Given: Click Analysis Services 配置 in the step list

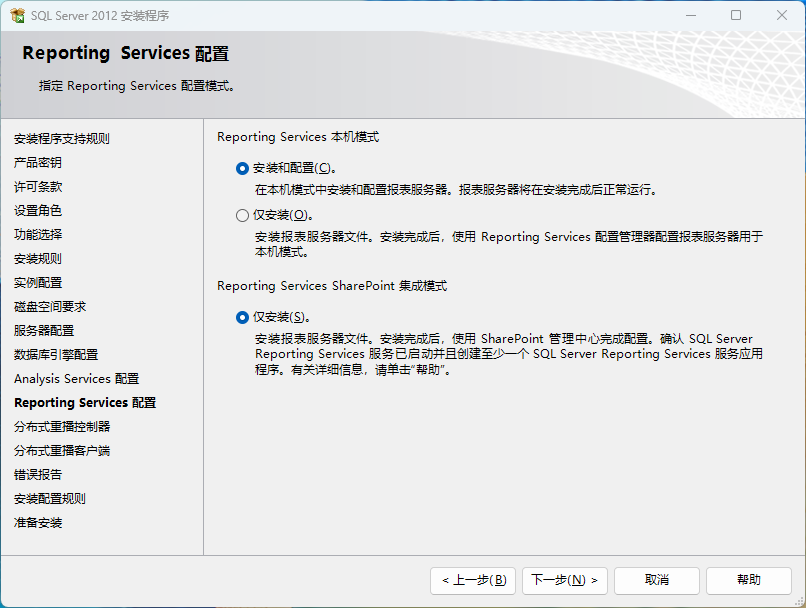Looking at the screenshot, I should click(x=77, y=379).
